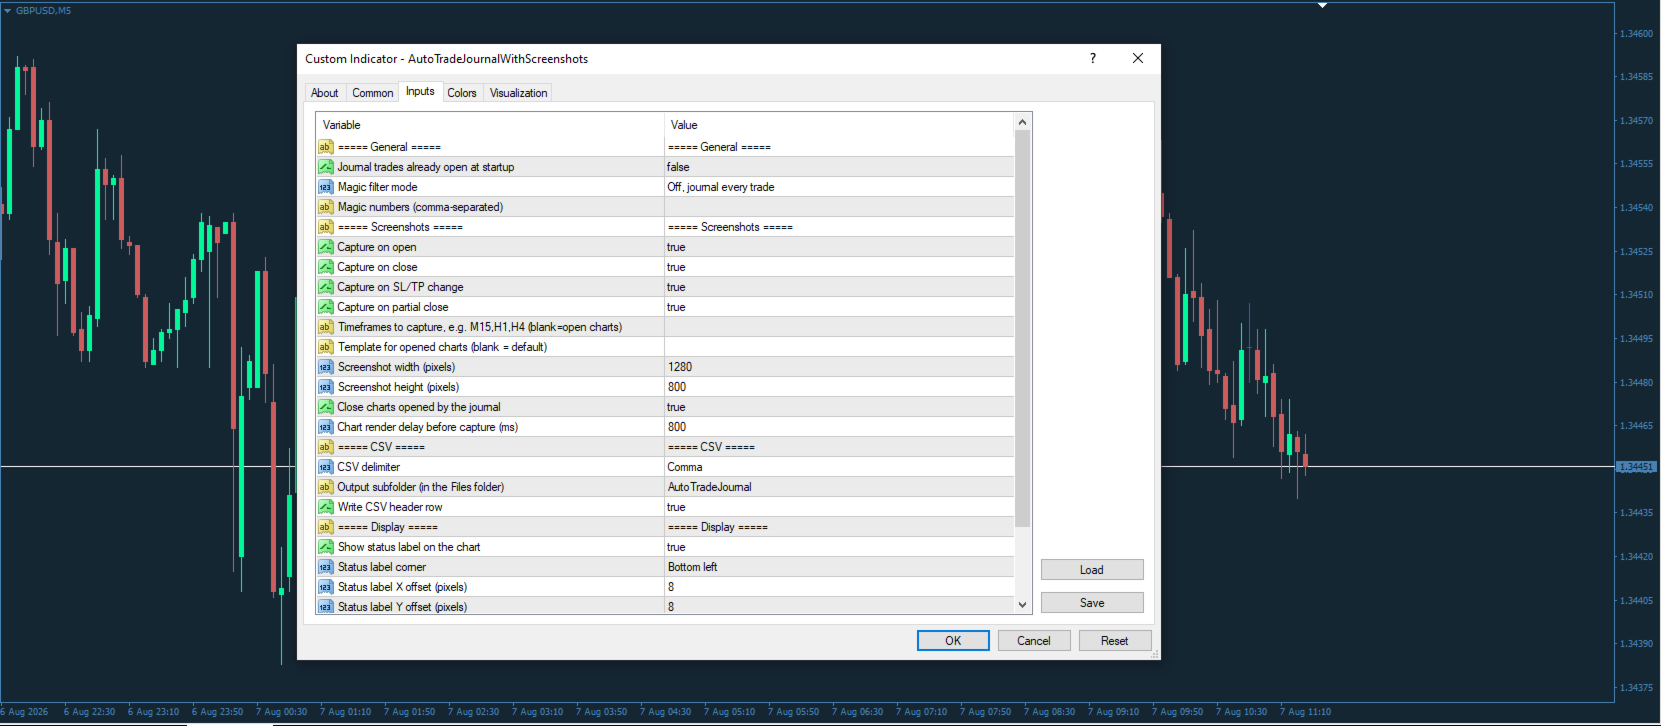Click Save to export input settings
This screenshot has height=726, width=1661.
click(1092, 603)
